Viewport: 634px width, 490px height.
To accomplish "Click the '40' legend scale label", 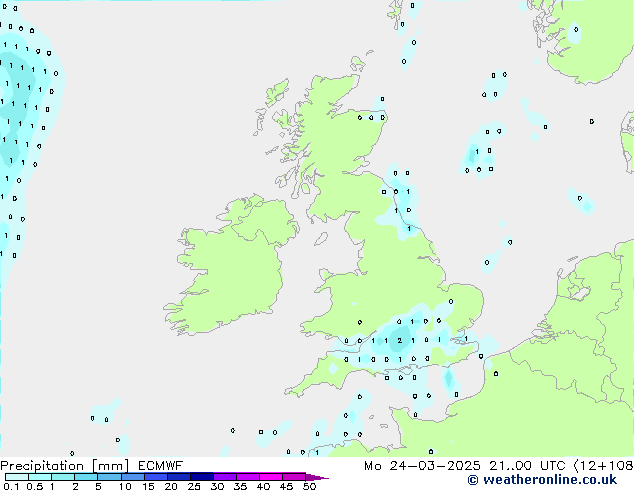I will tap(263, 486).
